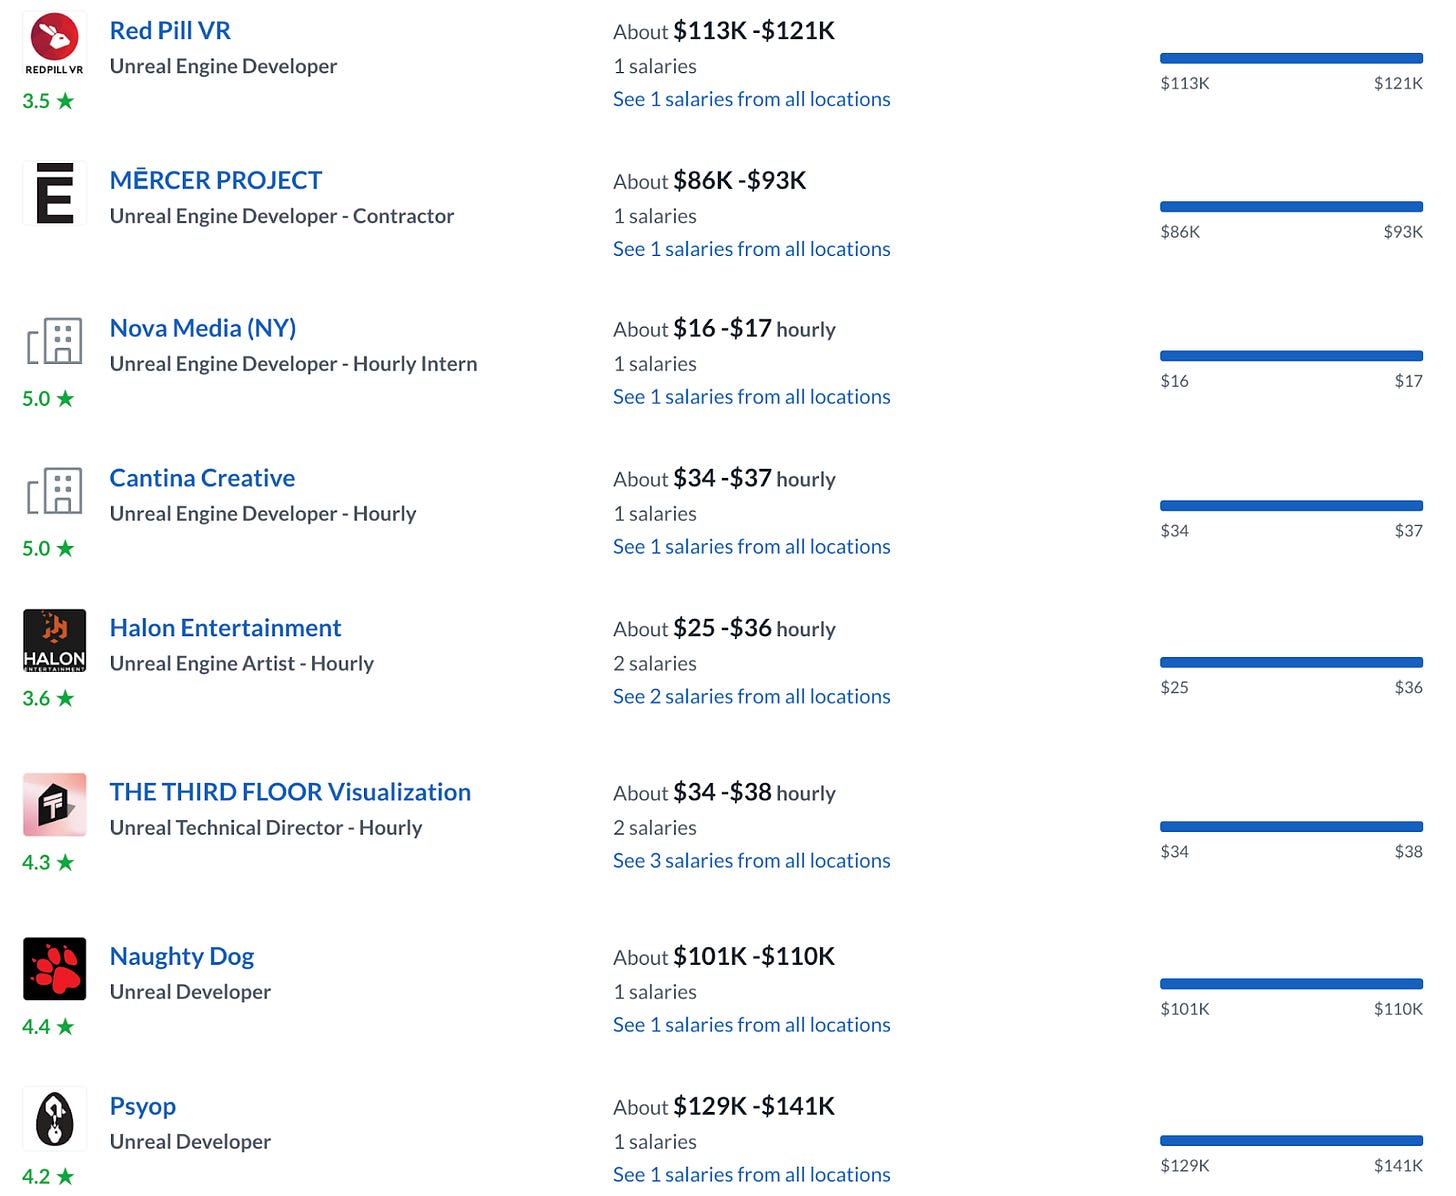Screen dimensions: 1456x1196
Task: Click Cantina Creative building placeholder icon
Action: click(x=54, y=491)
